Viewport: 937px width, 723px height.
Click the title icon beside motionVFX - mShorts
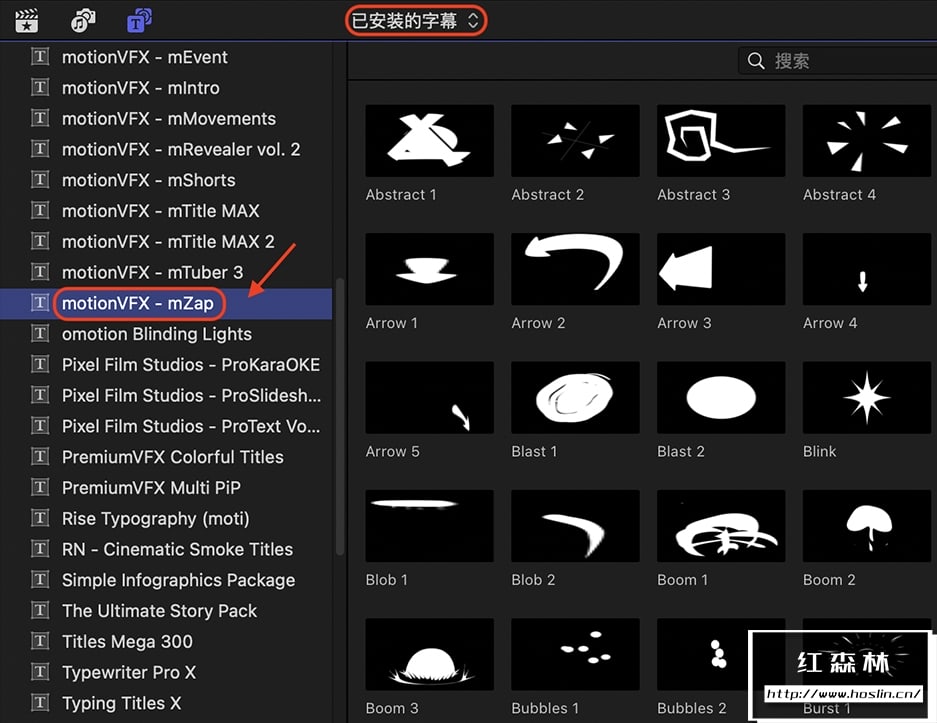pos(40,180)
